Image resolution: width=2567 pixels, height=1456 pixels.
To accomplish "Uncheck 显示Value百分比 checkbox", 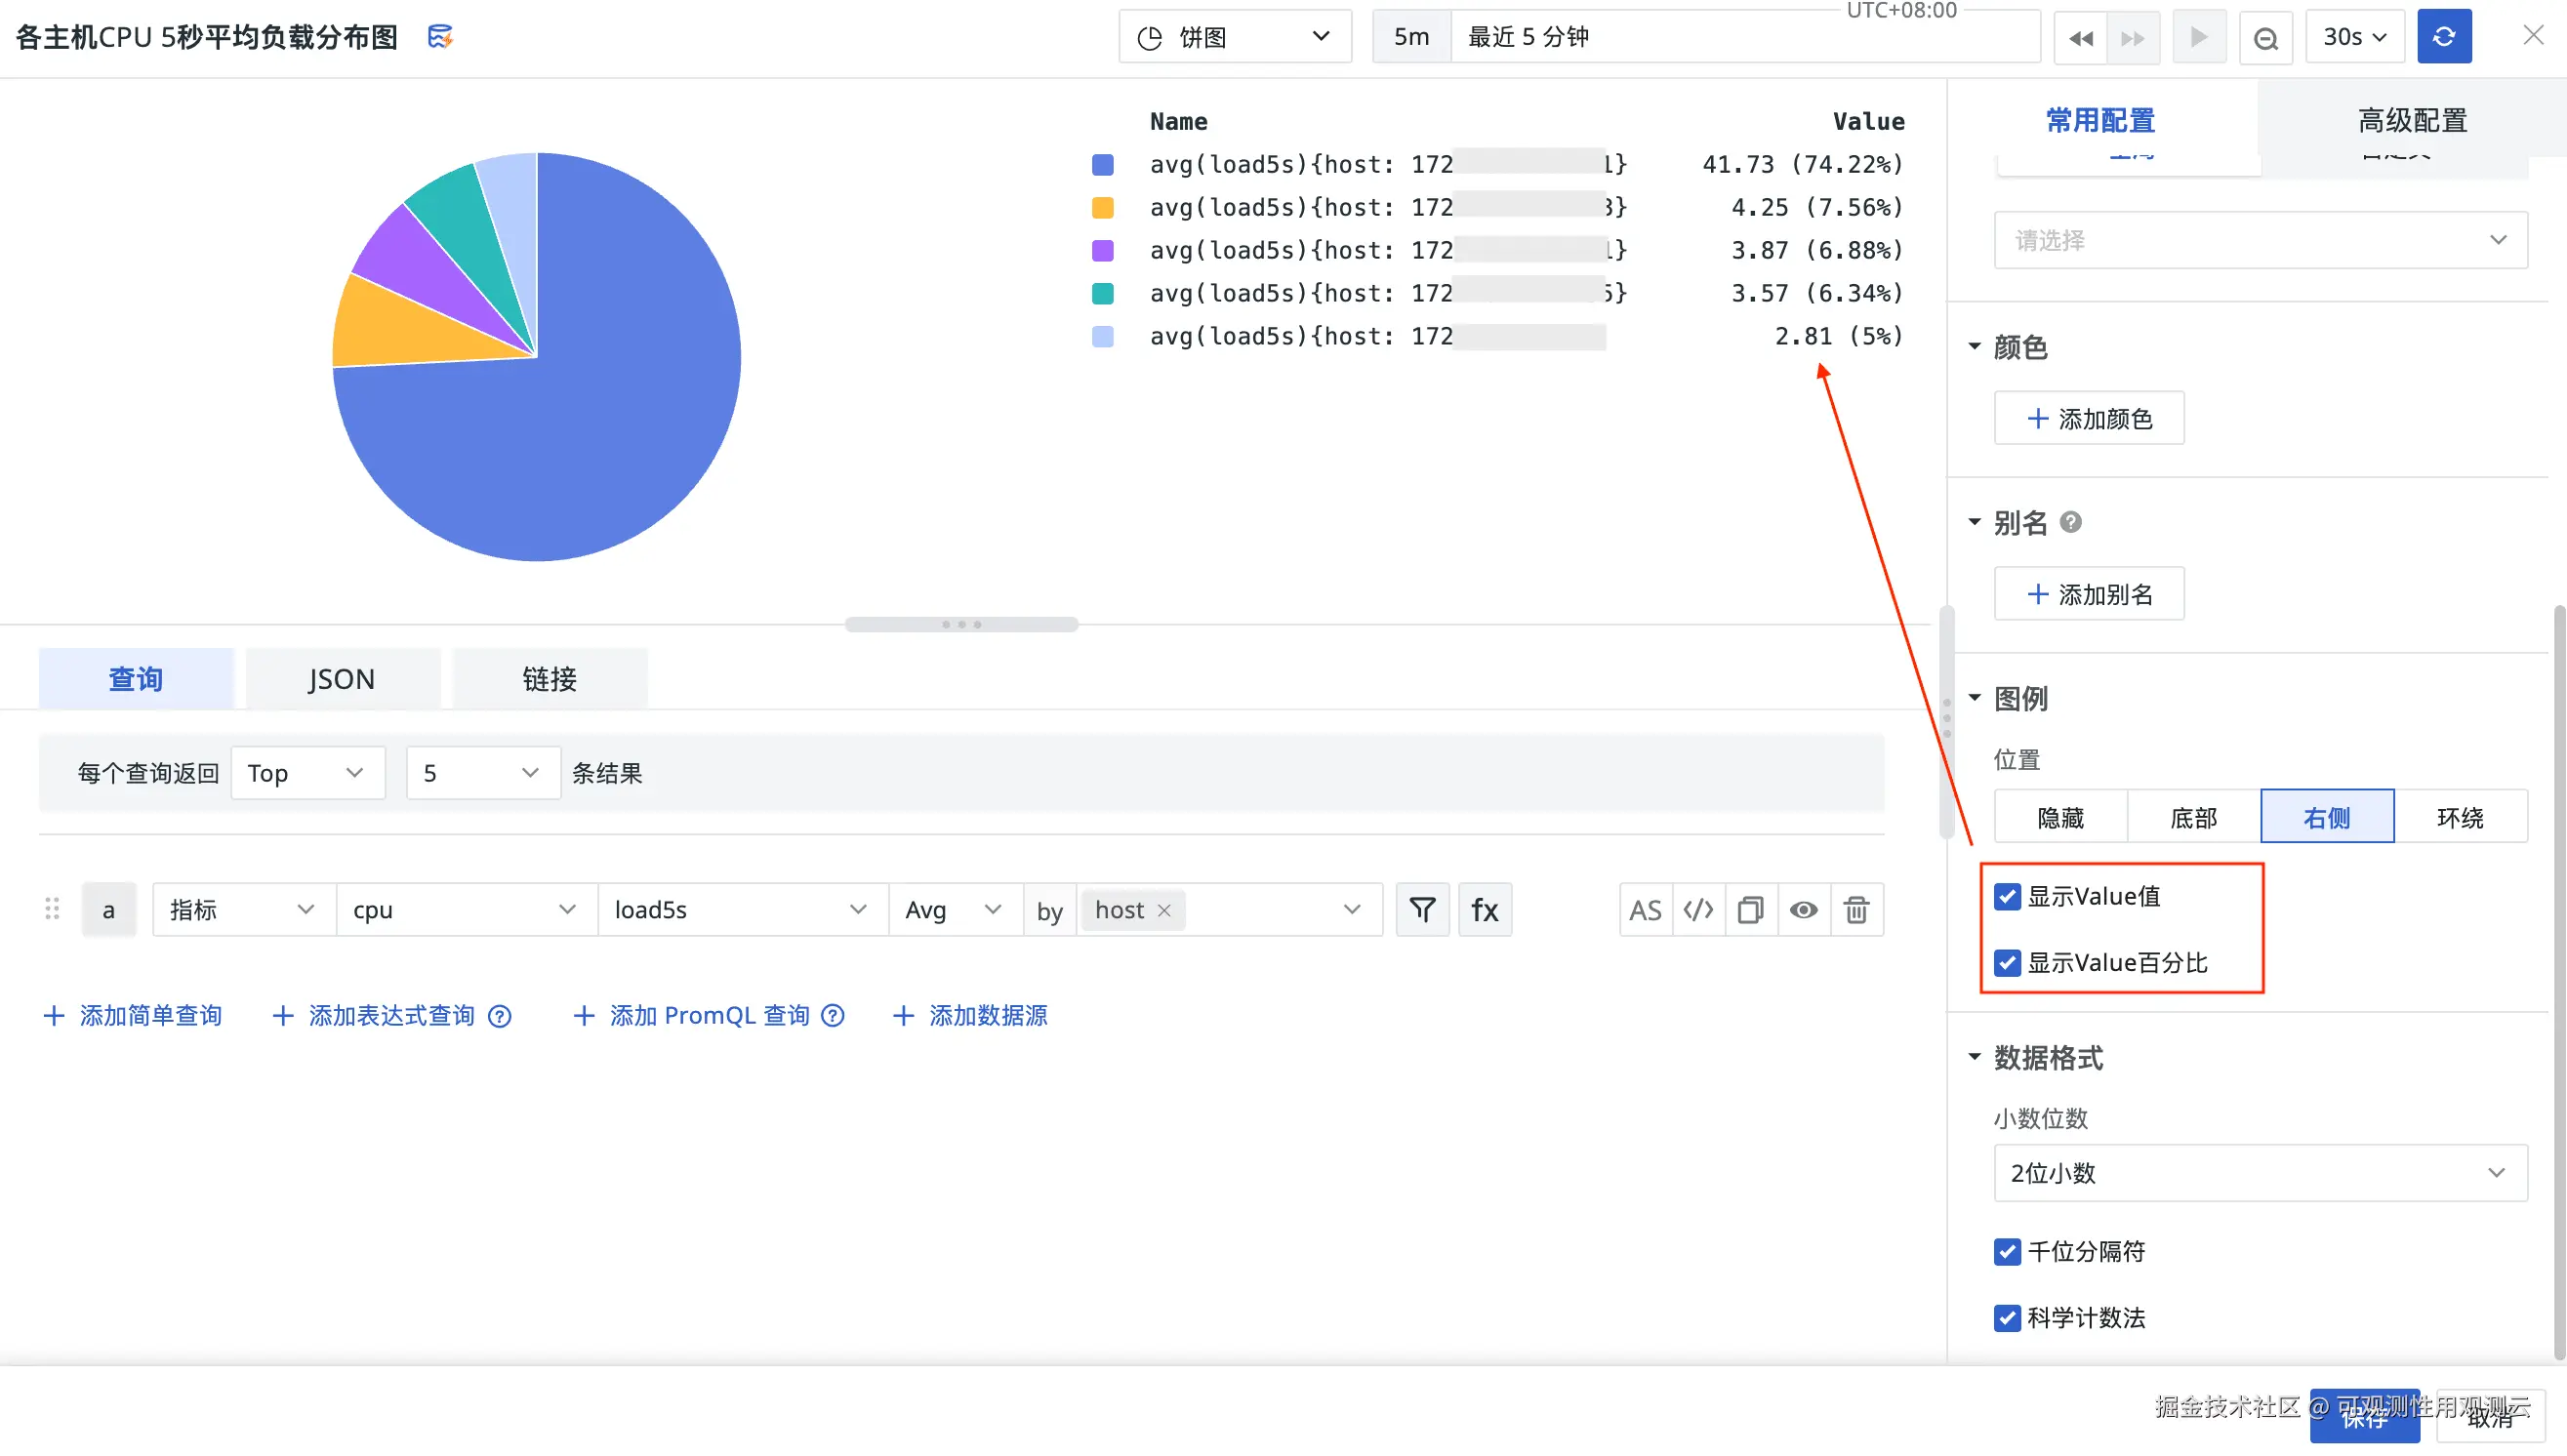I will [2006, 962].
